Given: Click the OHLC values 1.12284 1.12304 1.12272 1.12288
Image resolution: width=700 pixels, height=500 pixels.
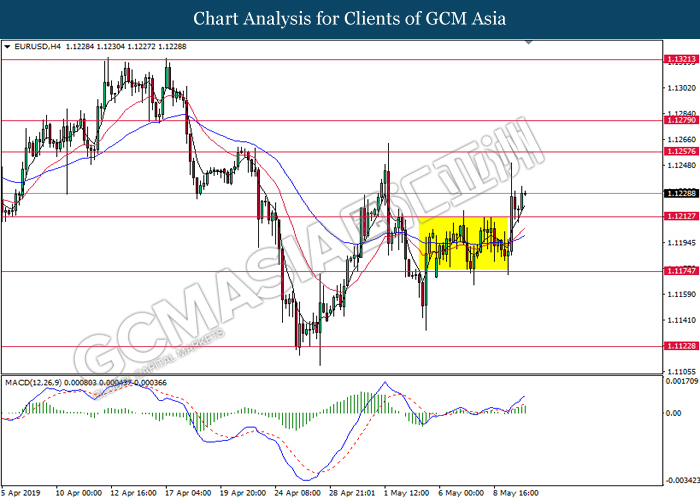Looking at the screenshot, I should click(x=126, y=46).
